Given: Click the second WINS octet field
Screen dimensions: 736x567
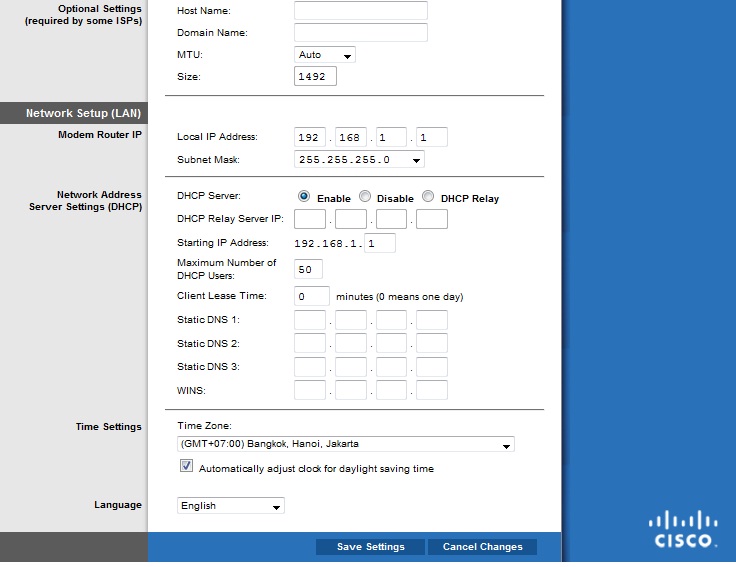Looking at the screenshot, I should (x=350, y=390).
